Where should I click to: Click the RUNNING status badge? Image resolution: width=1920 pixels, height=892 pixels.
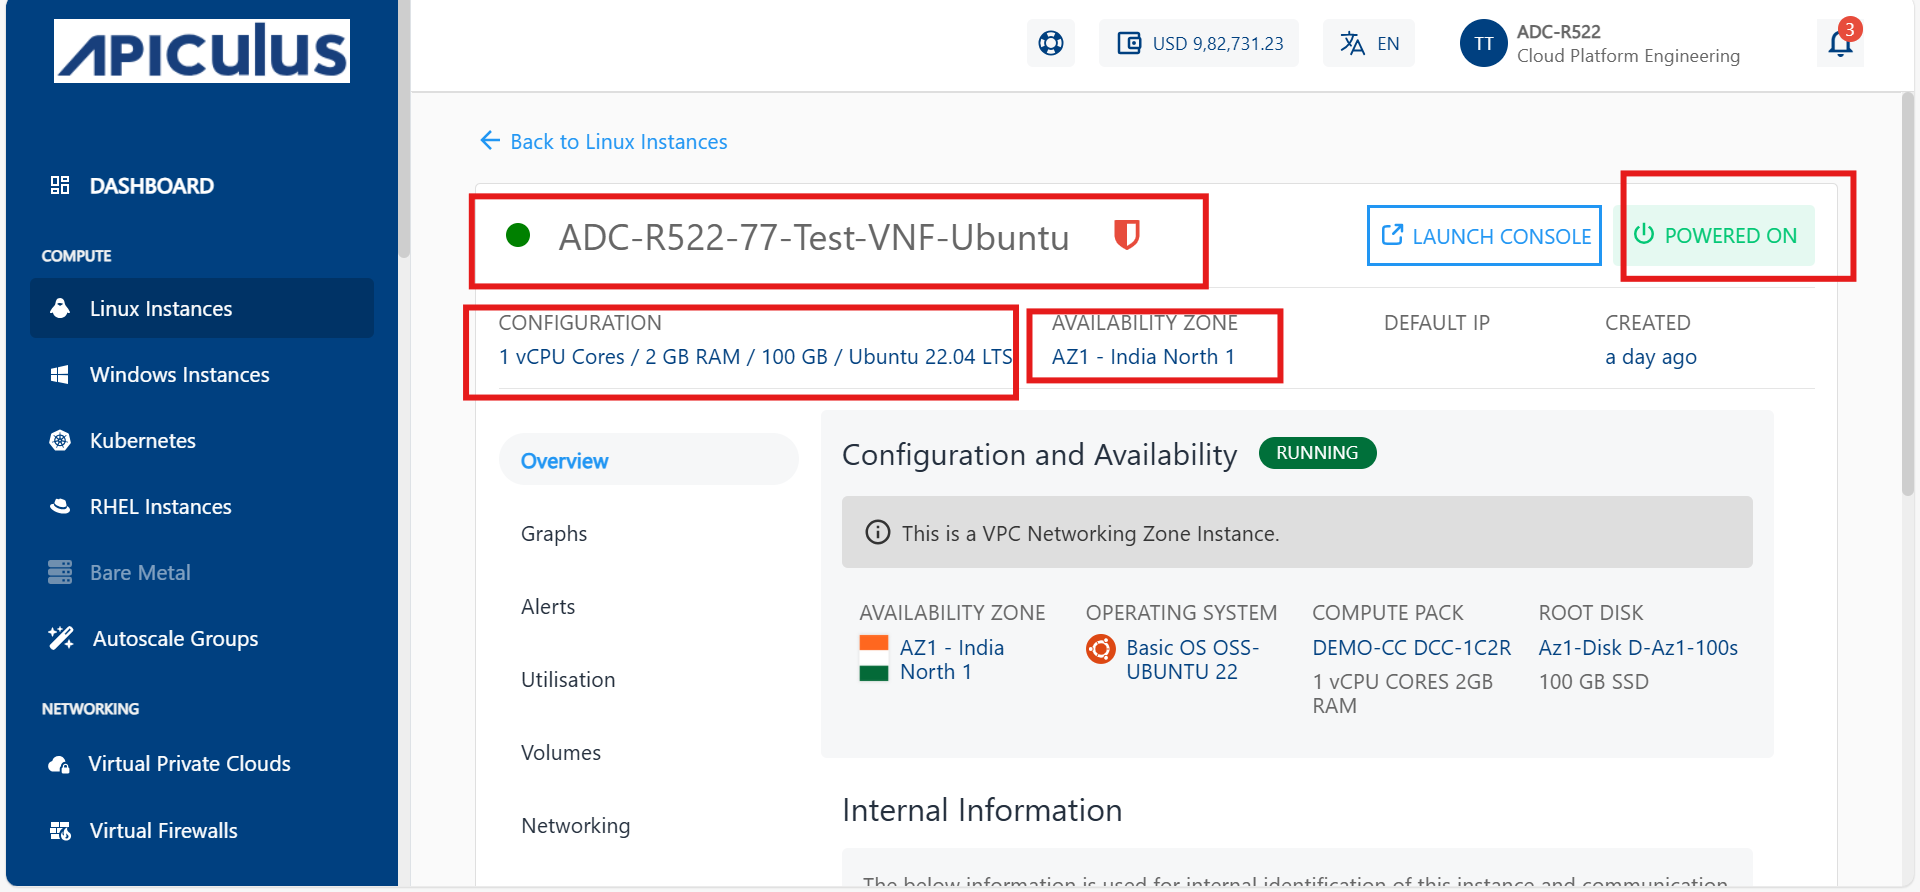click(1317, 453)
